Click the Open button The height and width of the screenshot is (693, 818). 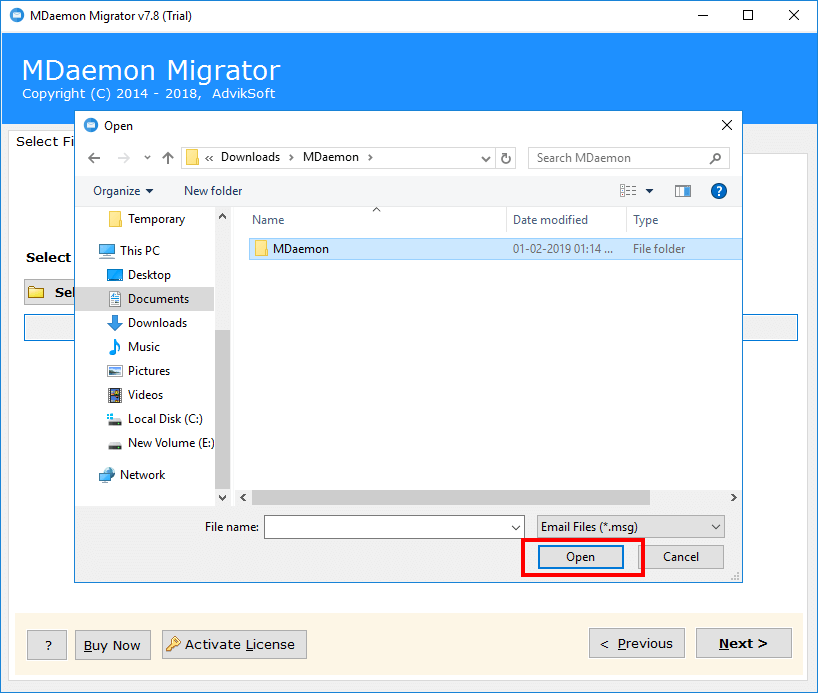click(581, 557)
